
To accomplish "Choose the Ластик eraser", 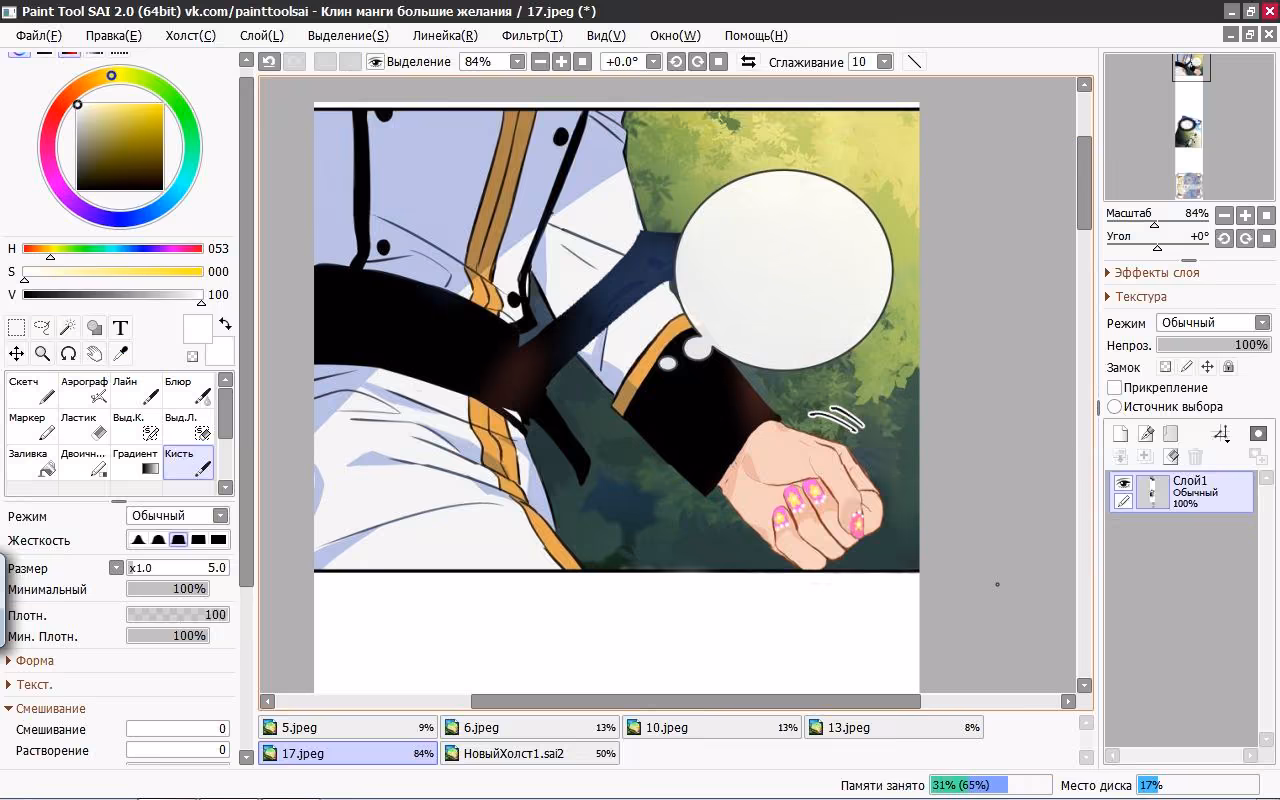I will pyautogui.click(x=84, y=426).
